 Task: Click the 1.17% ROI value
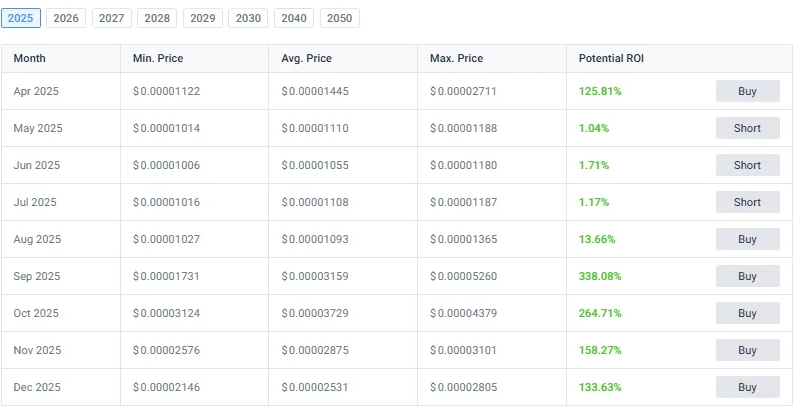click(594, 202)
